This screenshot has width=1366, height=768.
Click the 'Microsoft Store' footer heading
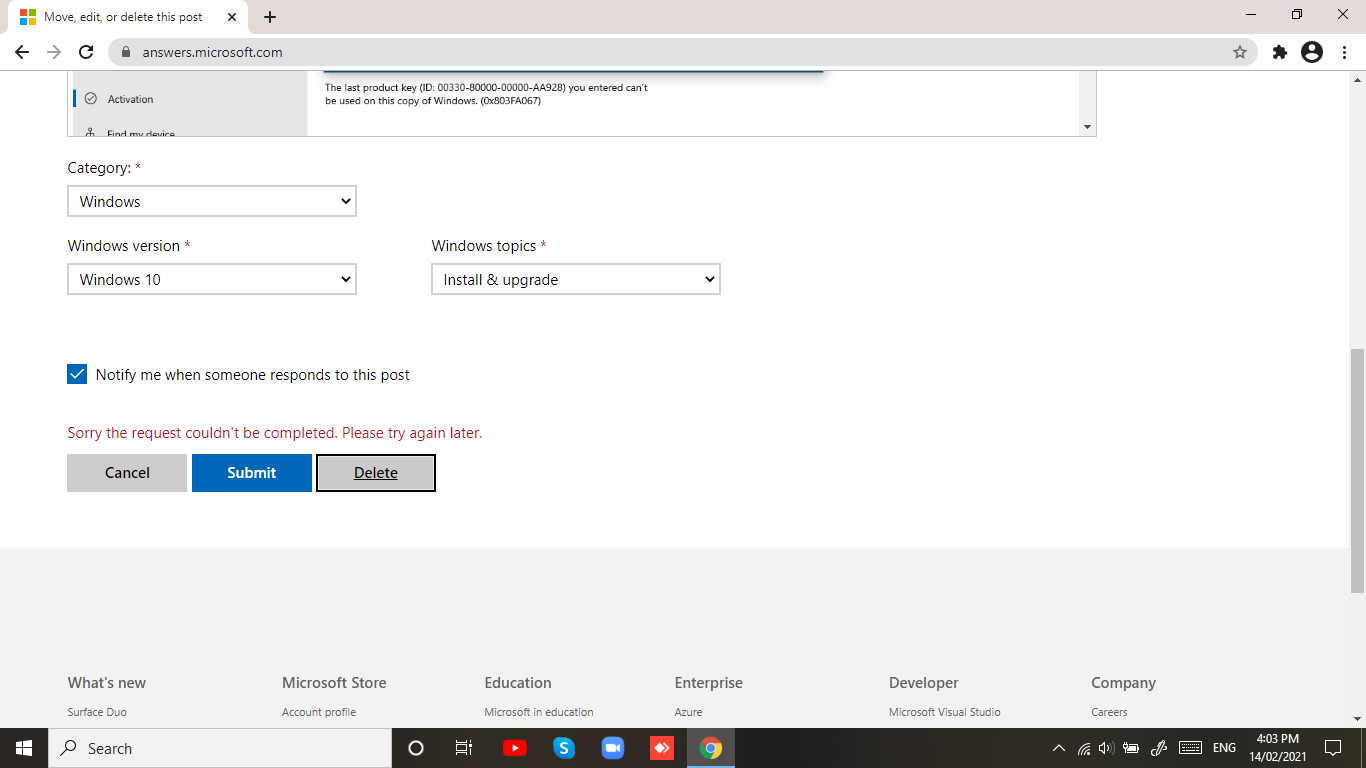[334, 683]
